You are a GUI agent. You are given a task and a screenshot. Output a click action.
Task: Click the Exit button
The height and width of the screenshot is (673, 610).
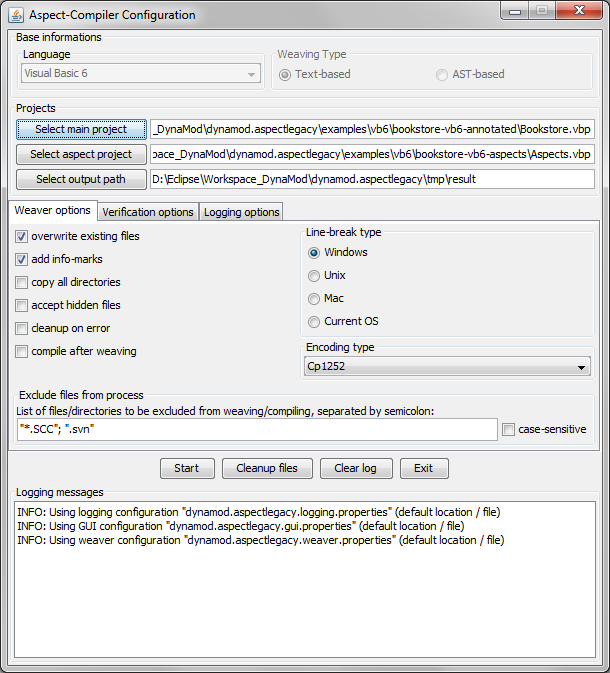click(424, 468)
